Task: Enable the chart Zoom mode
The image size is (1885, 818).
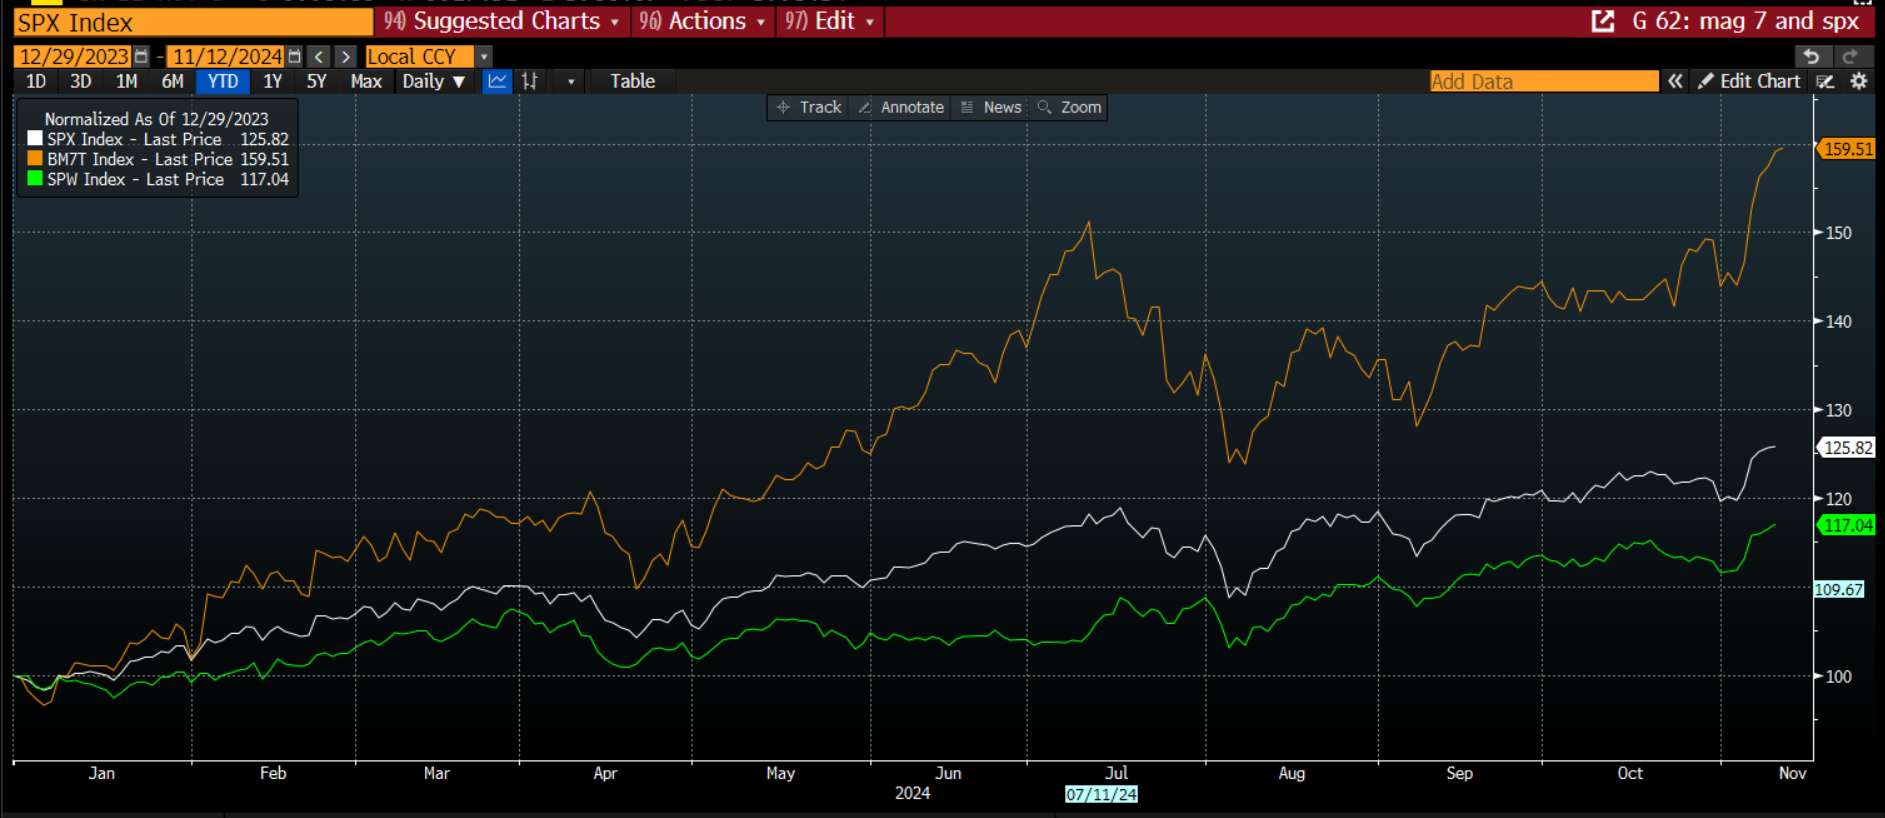Action: [x=1069, y=107]
